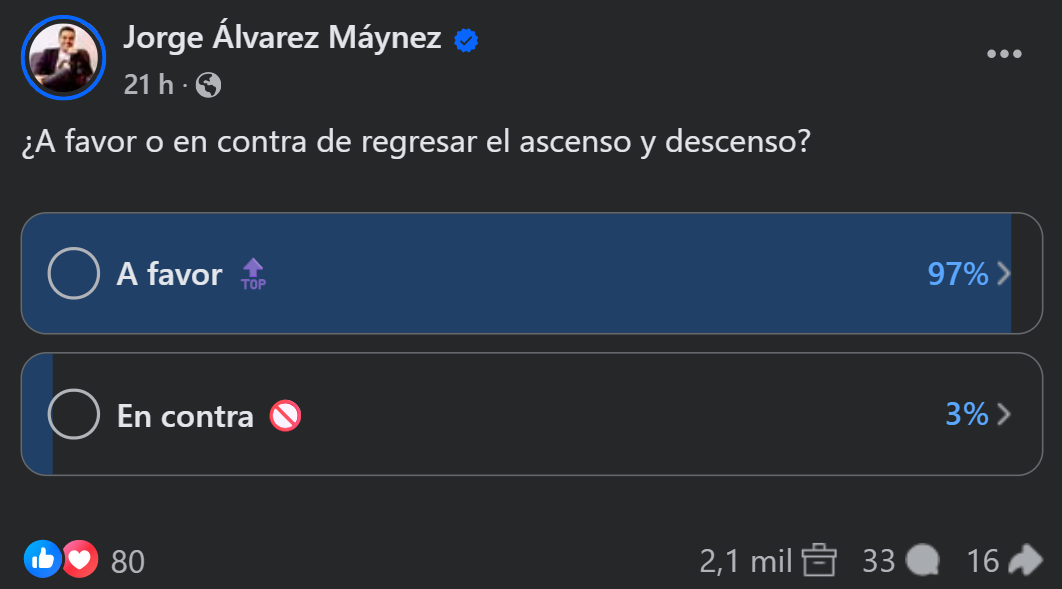The height and width of the screenshot is (589, 1062).
Task: Click the 21 h timestamp link
Action: coord(148,85)
